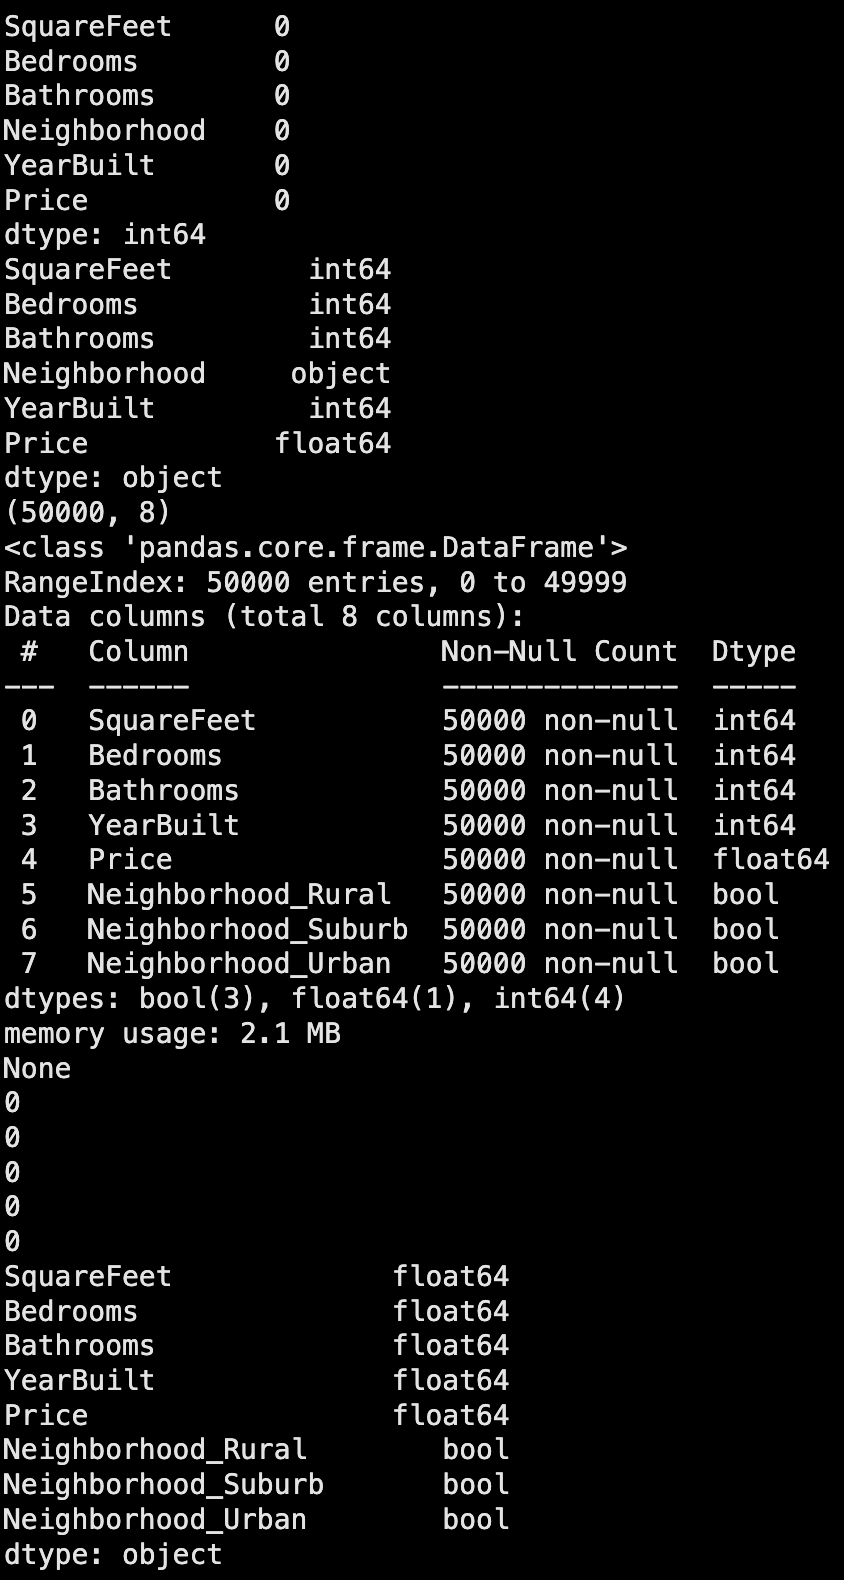Click the 'None' output line
844x1580 pixels.
37,1068
